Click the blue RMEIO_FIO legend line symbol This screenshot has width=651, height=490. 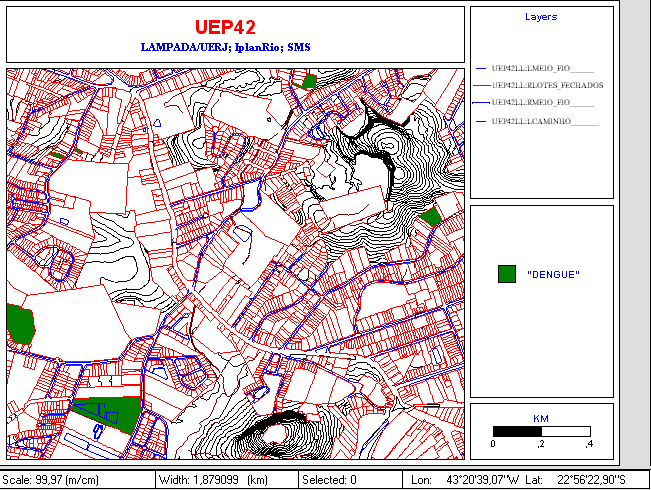click(482, 103)
